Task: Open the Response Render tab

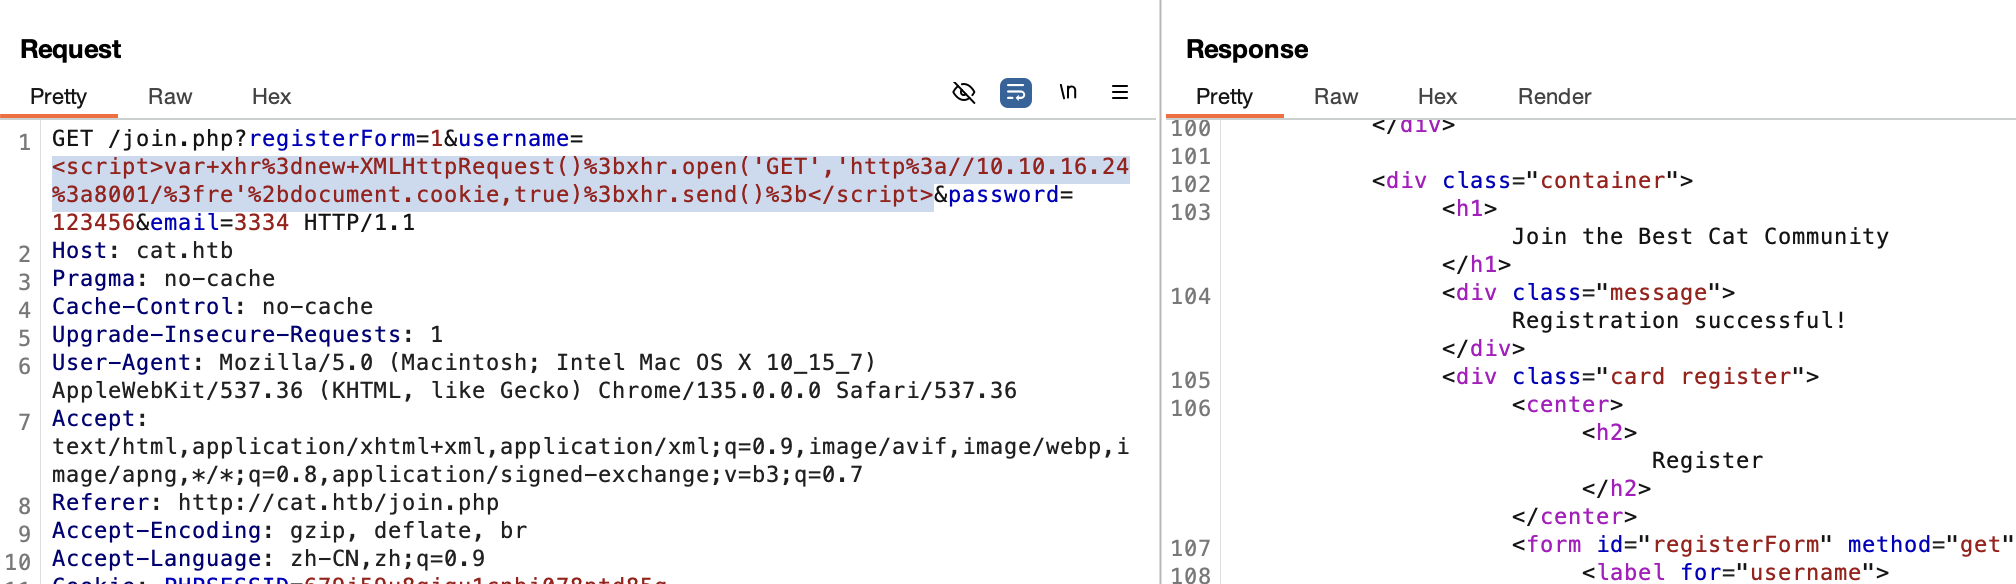Action: [x=1554, y=96]
